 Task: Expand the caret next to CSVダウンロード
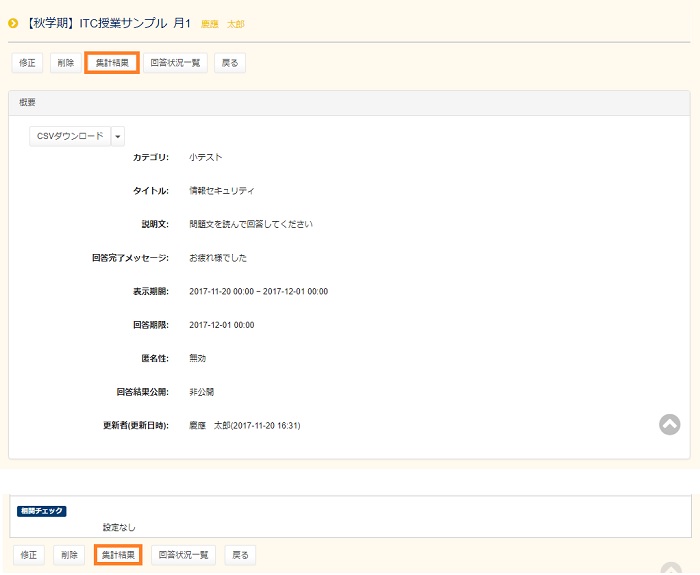coord(118,136)
